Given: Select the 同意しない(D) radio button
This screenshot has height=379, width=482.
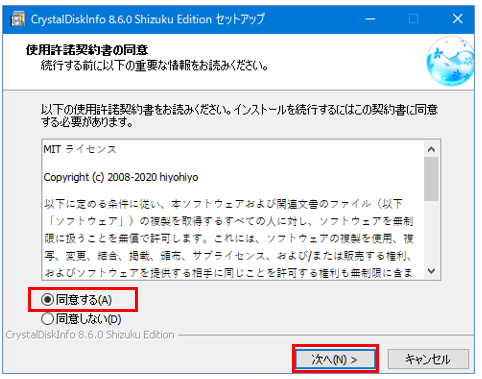Looking at the screenshot, I should point(47,319).
